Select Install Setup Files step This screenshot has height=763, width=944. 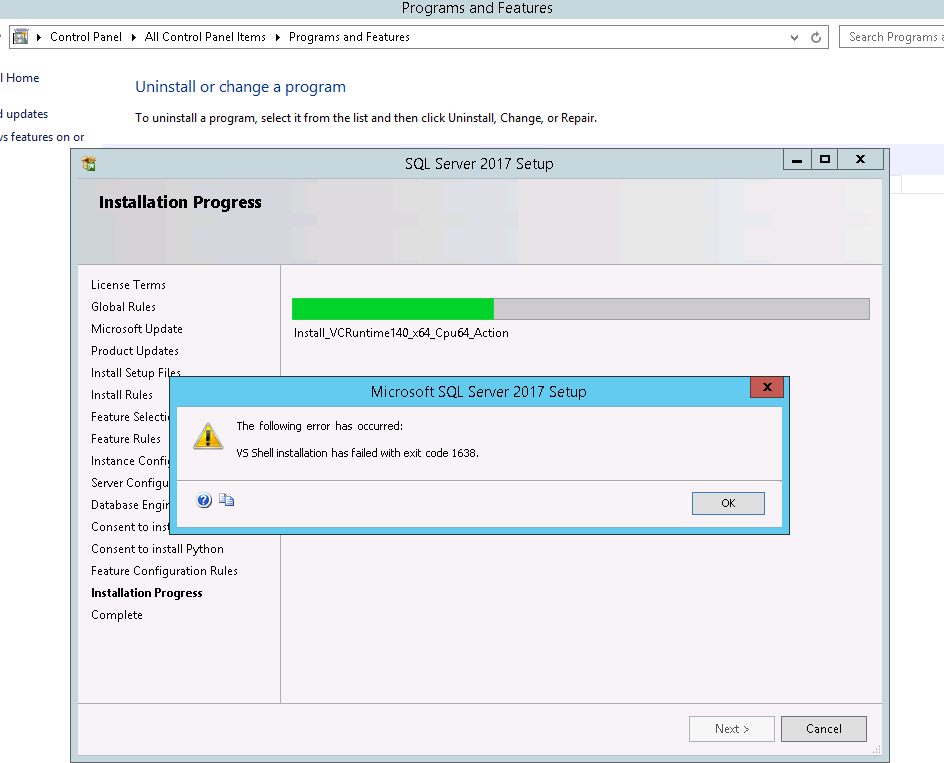pyautogui.click(x=135, y=373)
